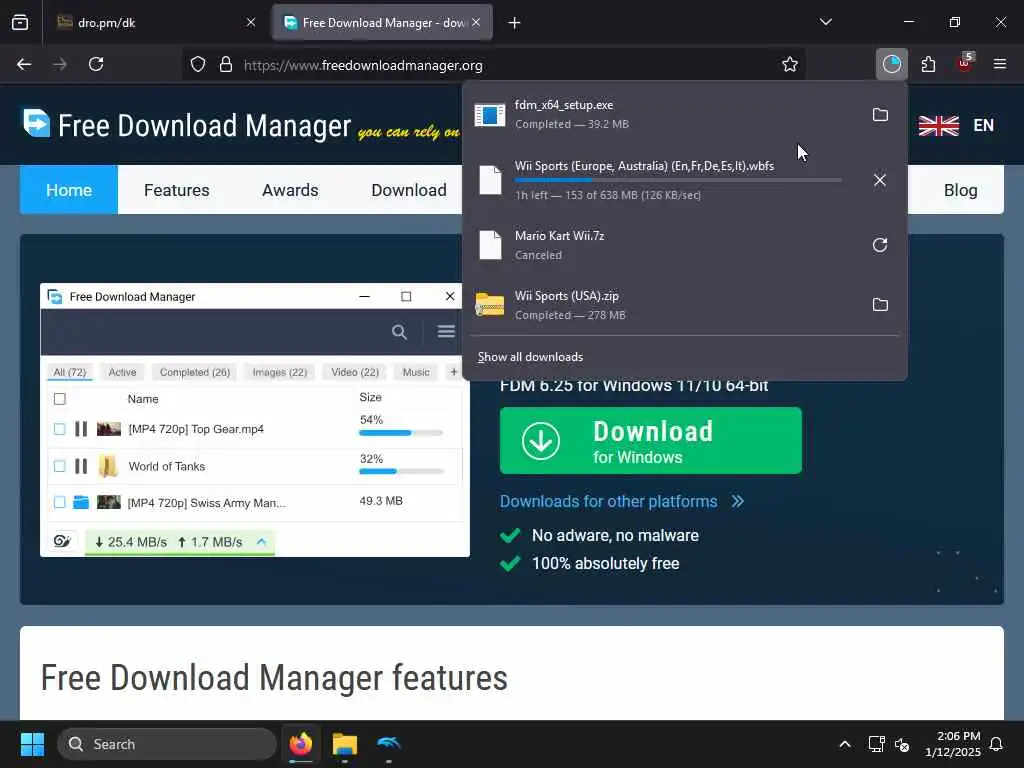Click the UK flag language icon

tap(938, 125)
